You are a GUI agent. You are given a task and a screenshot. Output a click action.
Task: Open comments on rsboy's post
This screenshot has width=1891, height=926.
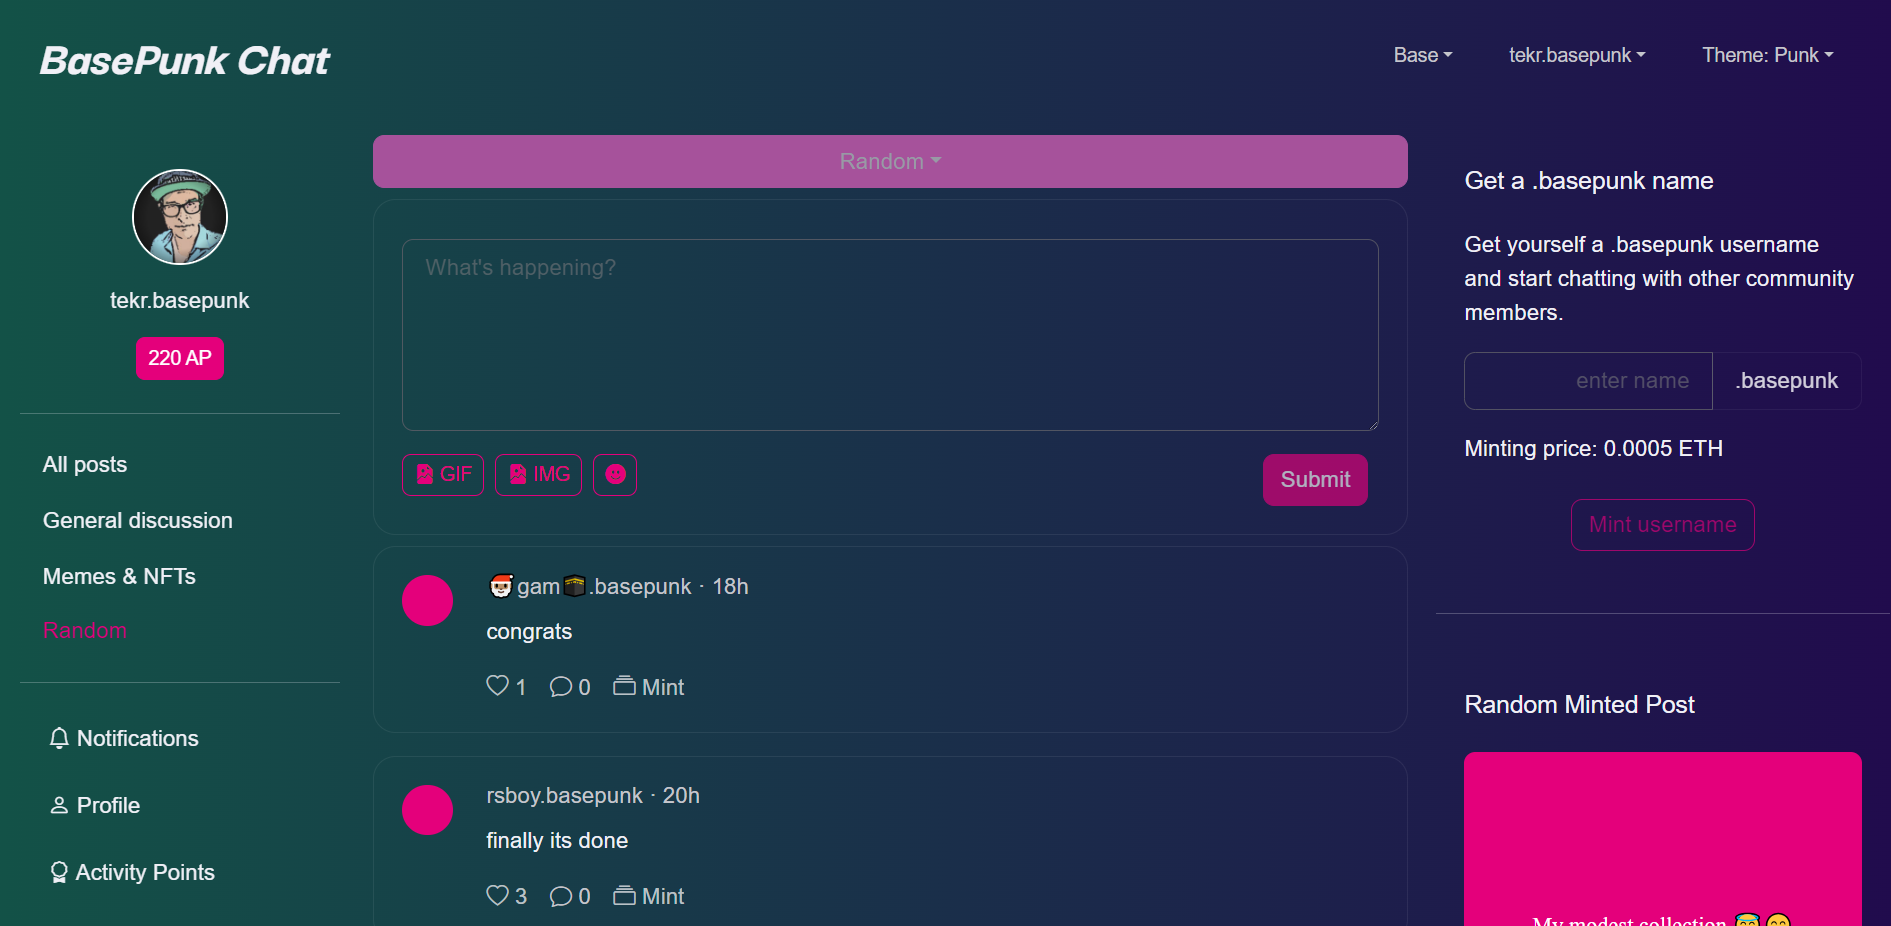pyautogui.click(x=570, y=895)
